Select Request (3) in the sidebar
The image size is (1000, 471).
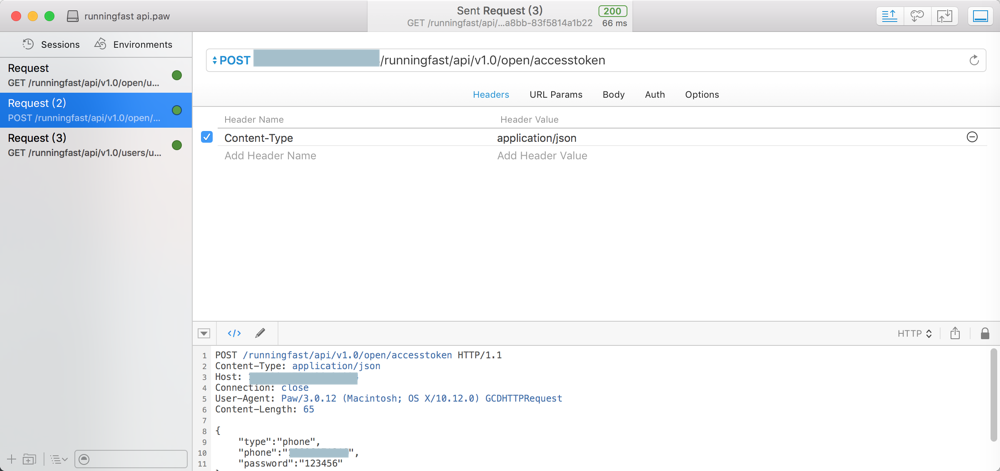point(85,145)
